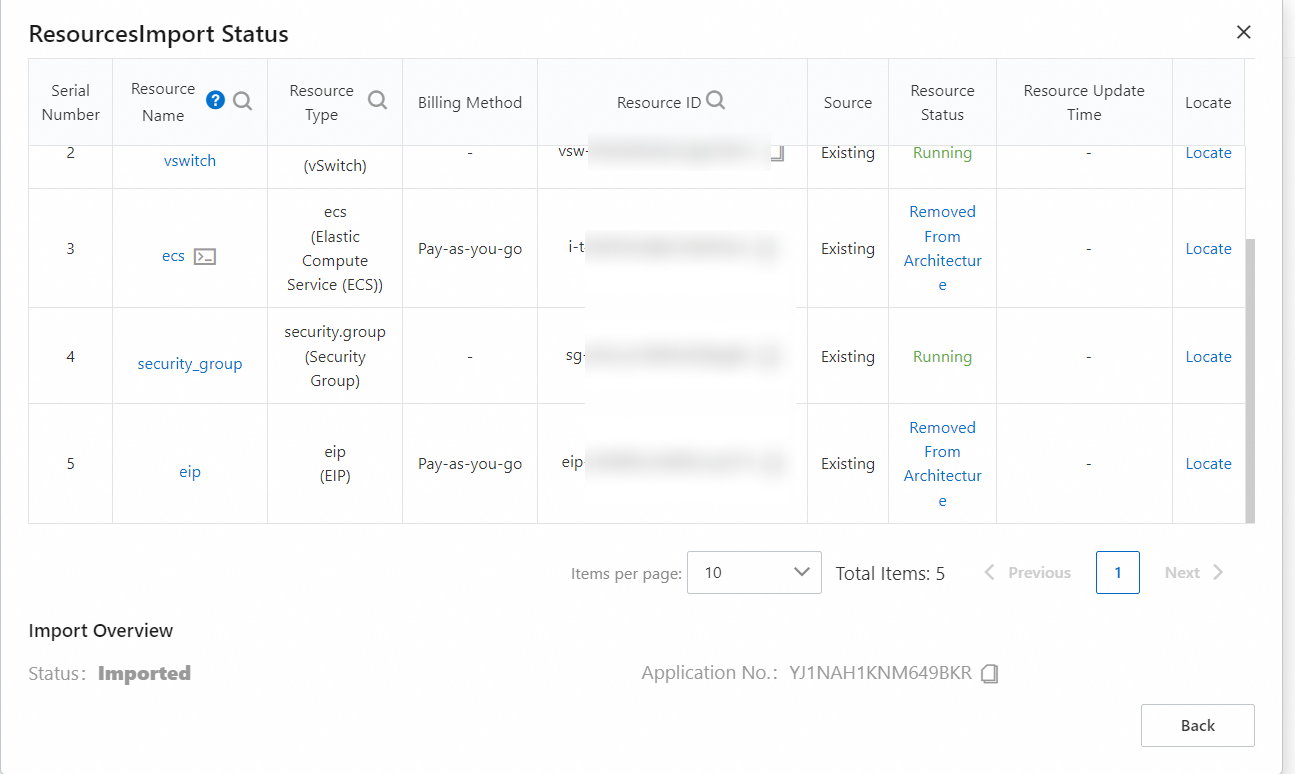Click Locate for the security_group row
Screen dimensions: 1295x774
[1208, 357]
